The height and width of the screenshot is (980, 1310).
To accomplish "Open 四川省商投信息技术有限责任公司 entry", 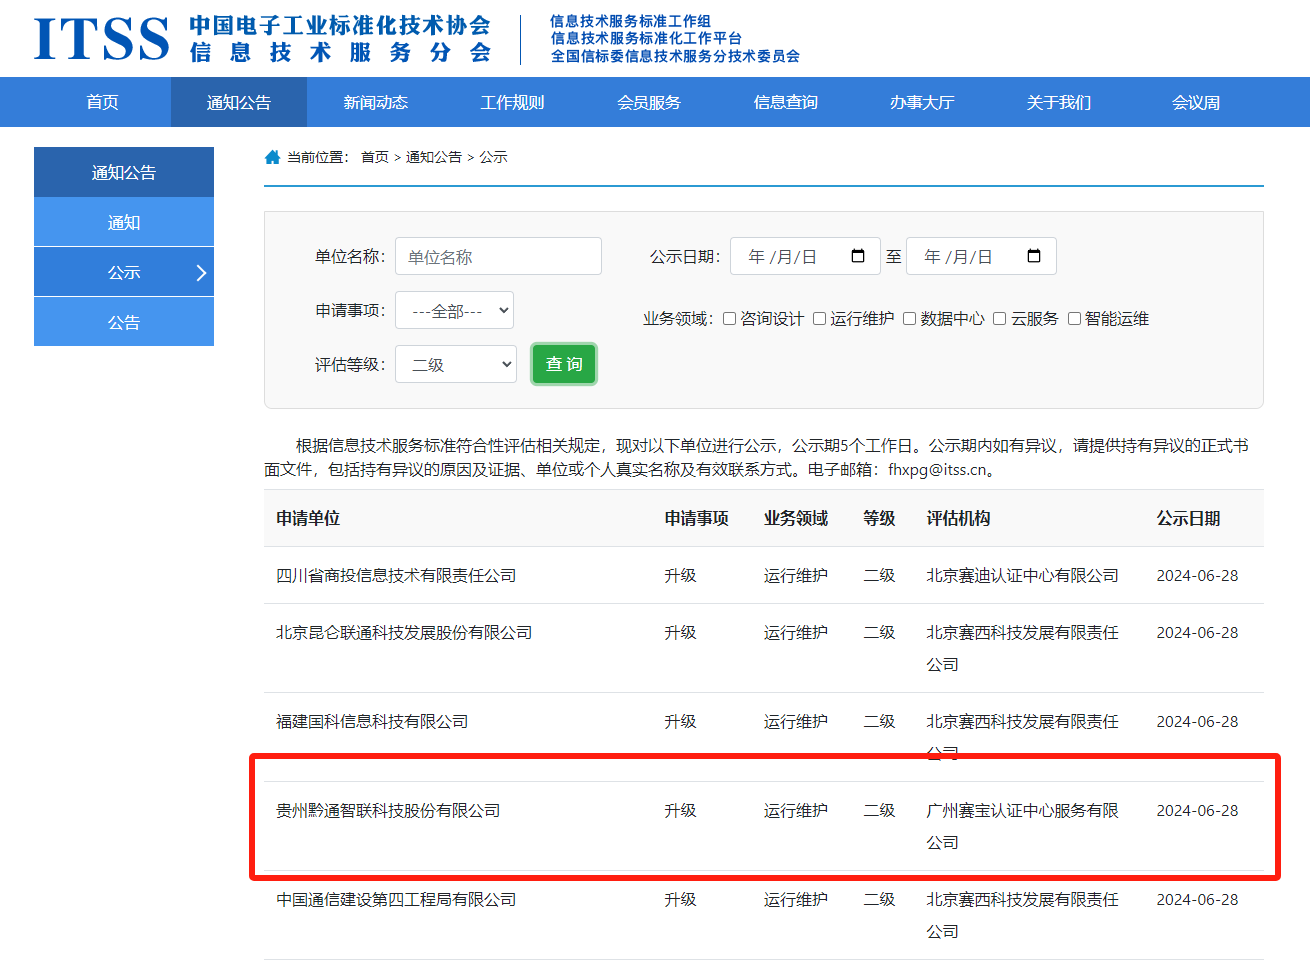I will pyautogui.click(x=396, y=575).
